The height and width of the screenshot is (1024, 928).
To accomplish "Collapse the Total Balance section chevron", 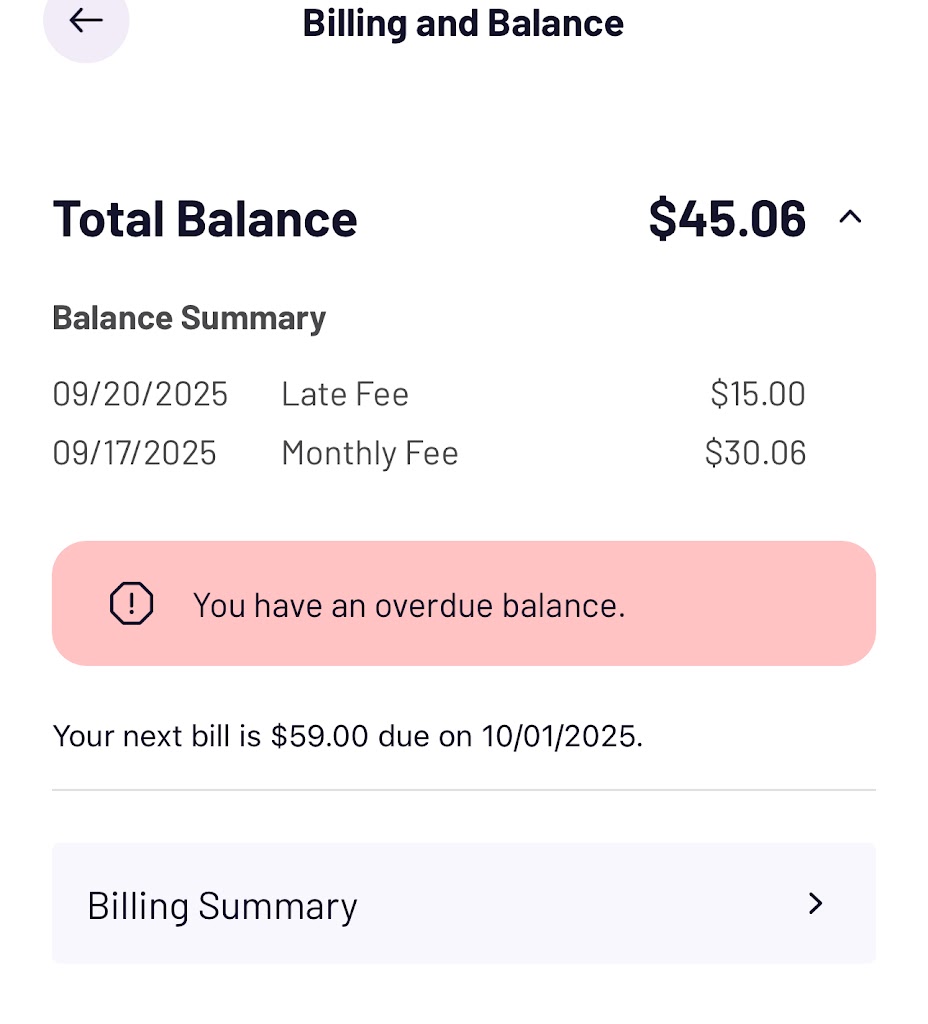I will point(850,217).
